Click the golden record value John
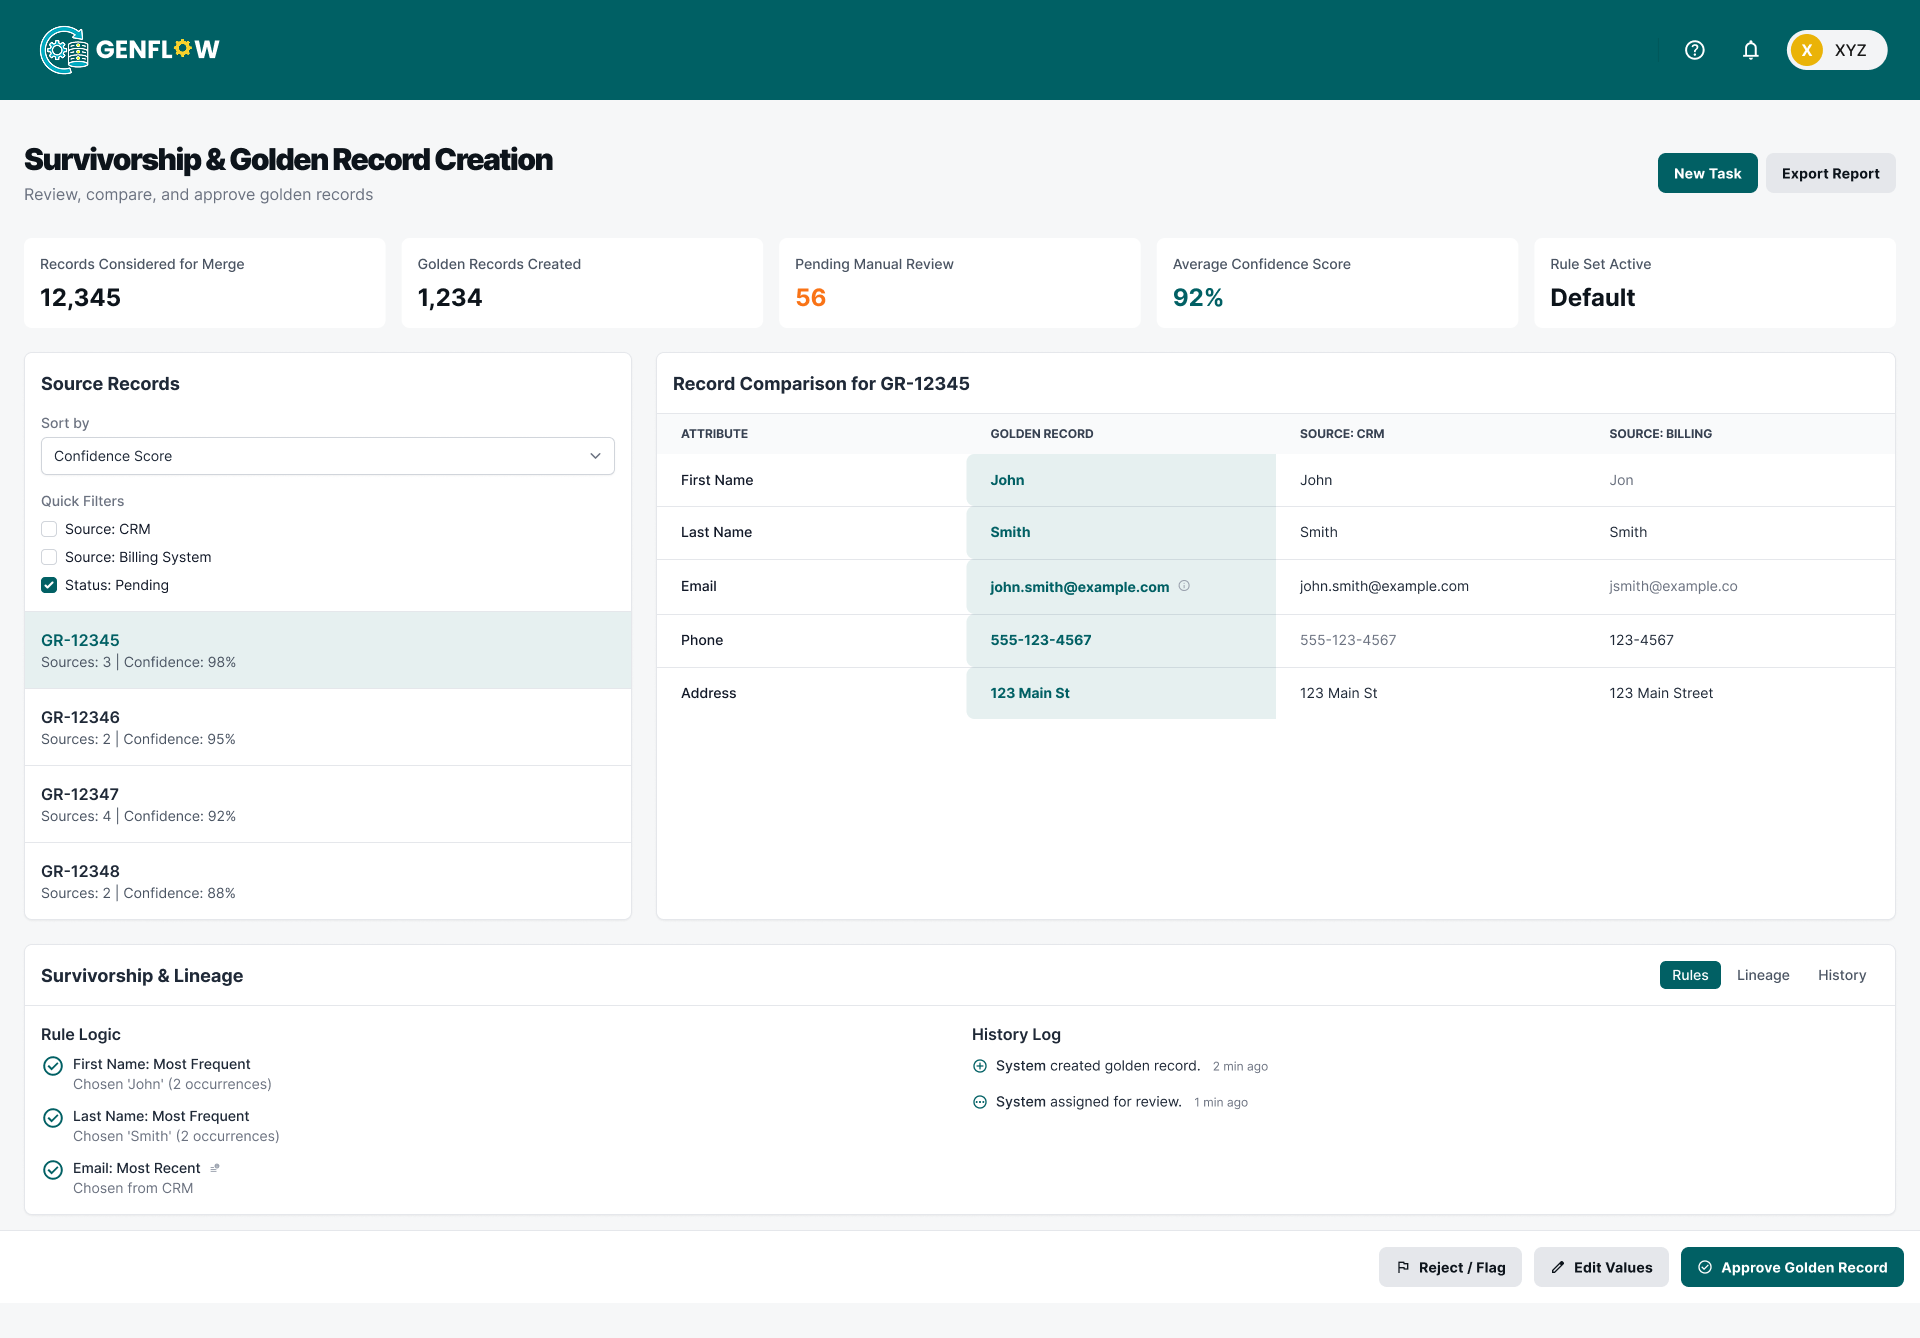Viewport: 1920px width, 1338px height. click(x=1007, y=480)
